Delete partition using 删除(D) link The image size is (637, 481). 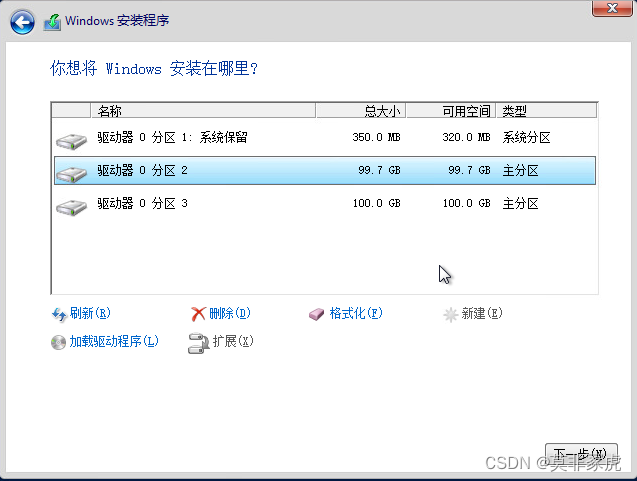point(230,313)
